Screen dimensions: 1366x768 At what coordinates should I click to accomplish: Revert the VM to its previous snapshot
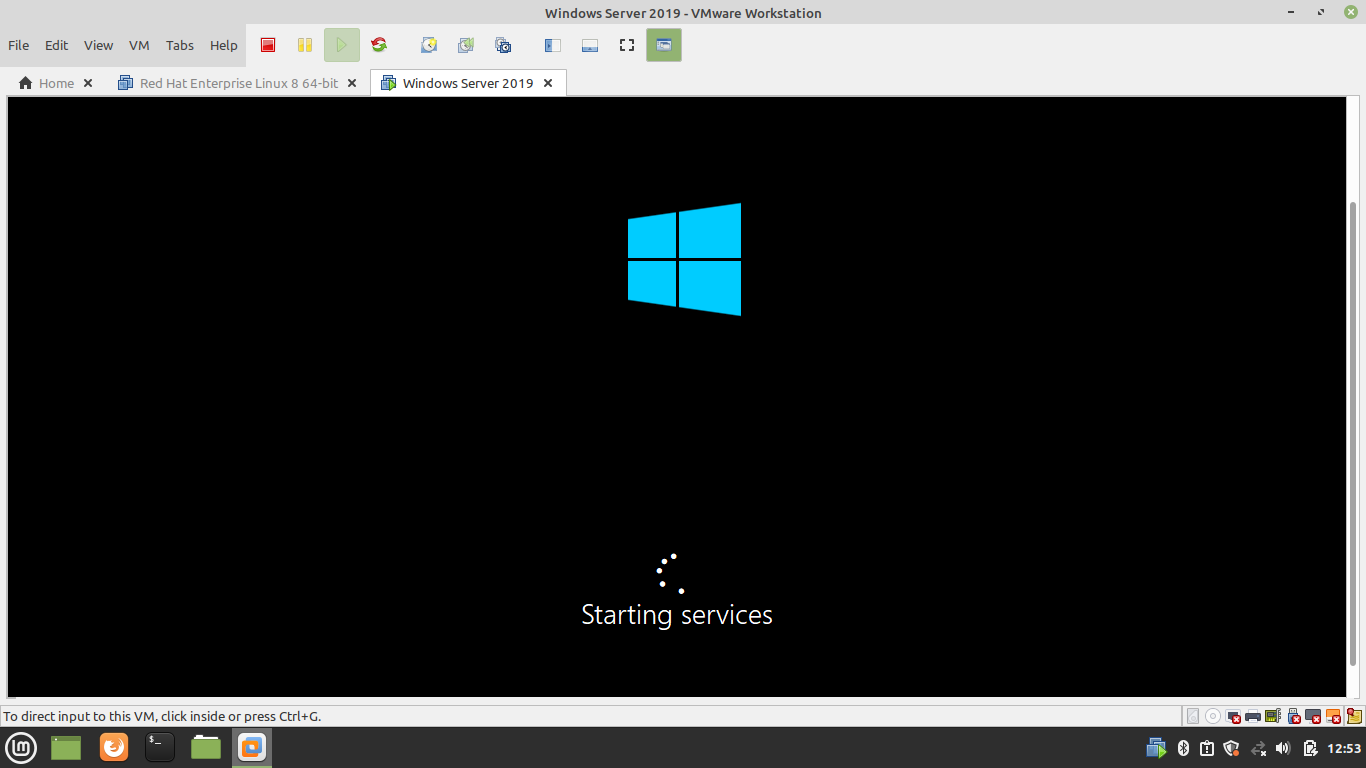pyautogui.click(x=466, y=45)
